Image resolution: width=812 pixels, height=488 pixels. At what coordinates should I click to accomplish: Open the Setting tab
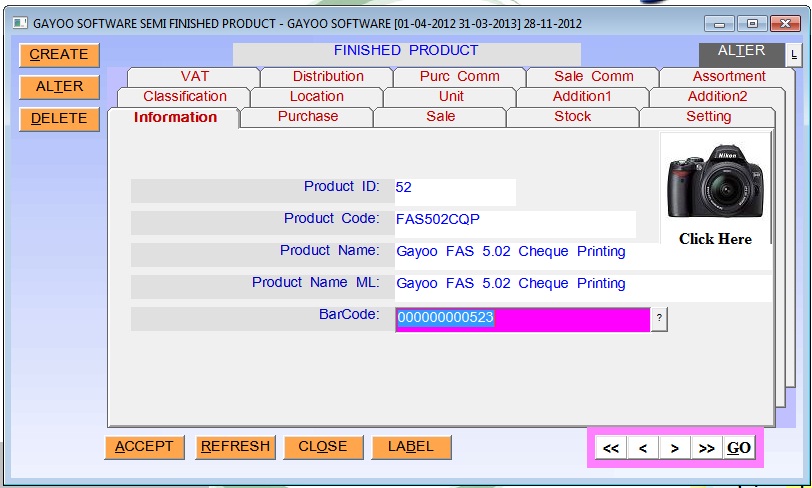click(708, 117)
